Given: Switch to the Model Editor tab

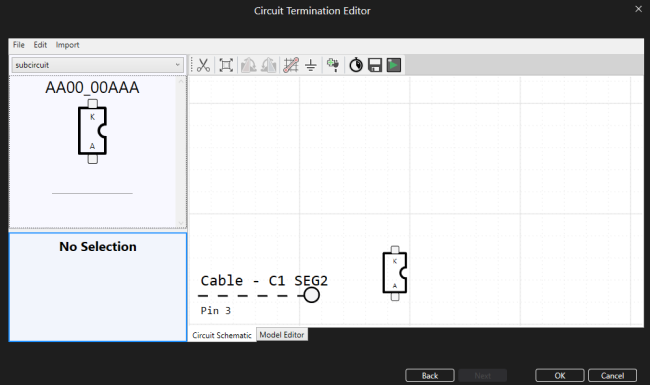Looking at the screenshot, I should click(282, 334).
